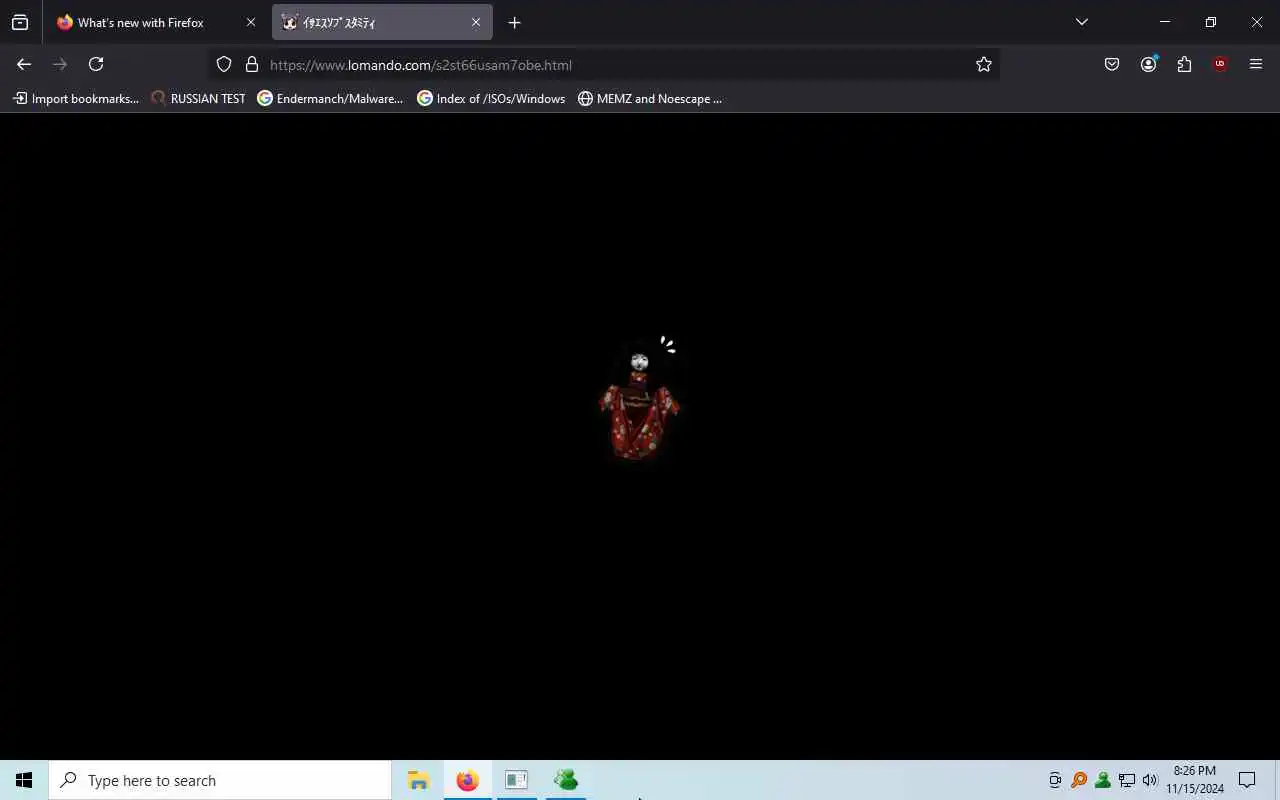Open the notification center icon
1280x800 pixels.
pyautogui.click(x=1247, y=780)
